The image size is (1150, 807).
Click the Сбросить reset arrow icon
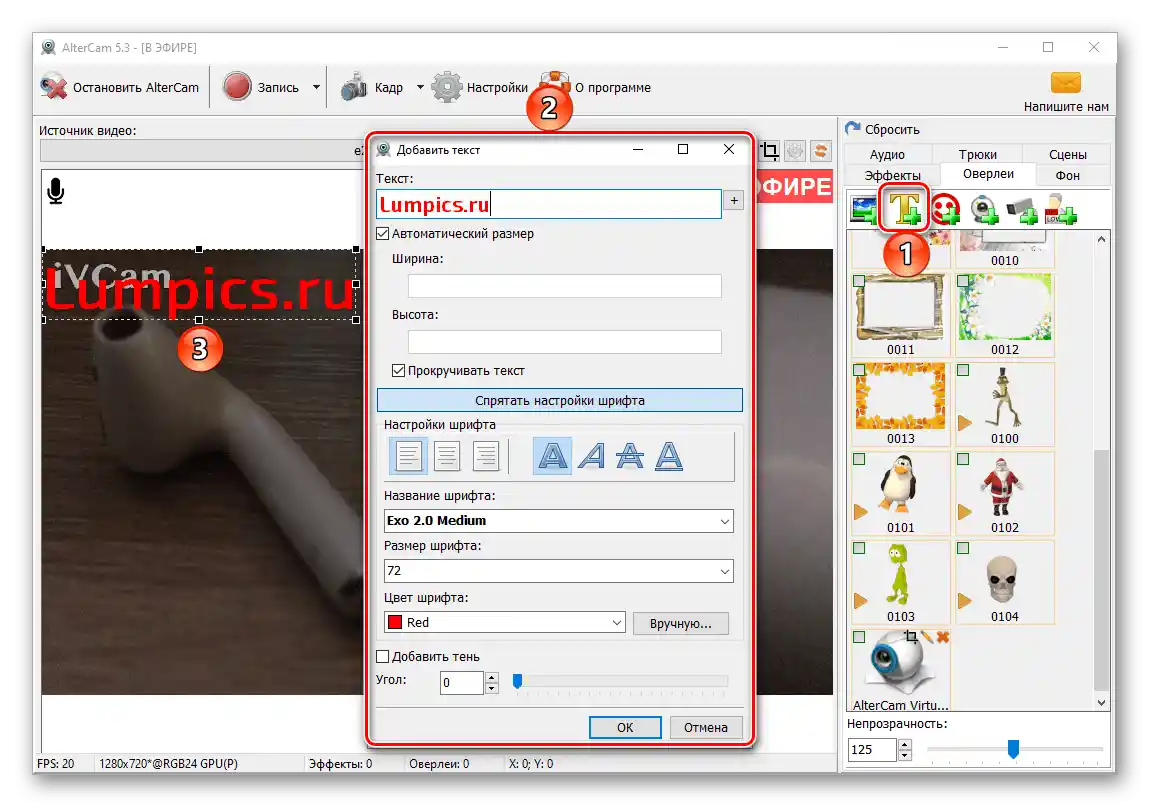852,128
